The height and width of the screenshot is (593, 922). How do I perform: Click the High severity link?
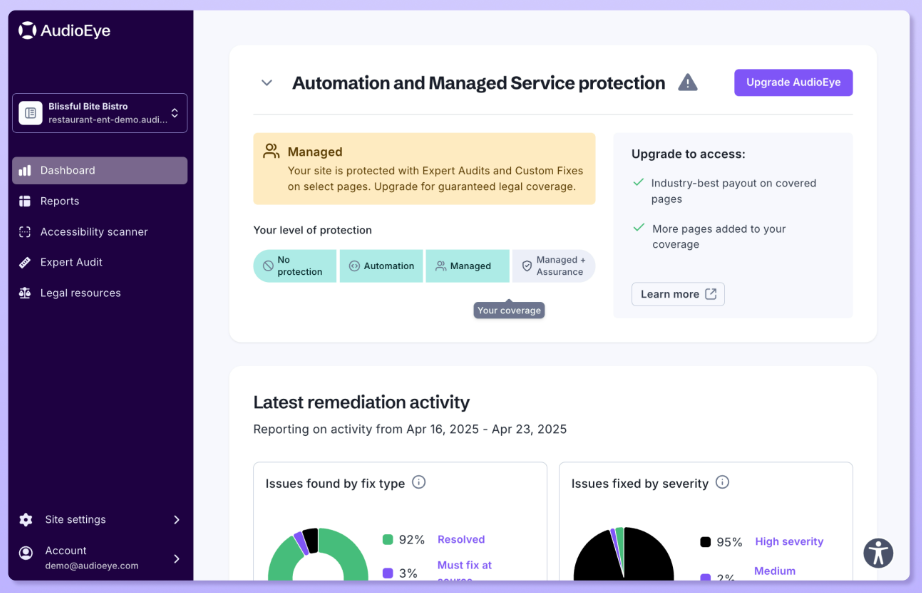click(x=789, y=542)
